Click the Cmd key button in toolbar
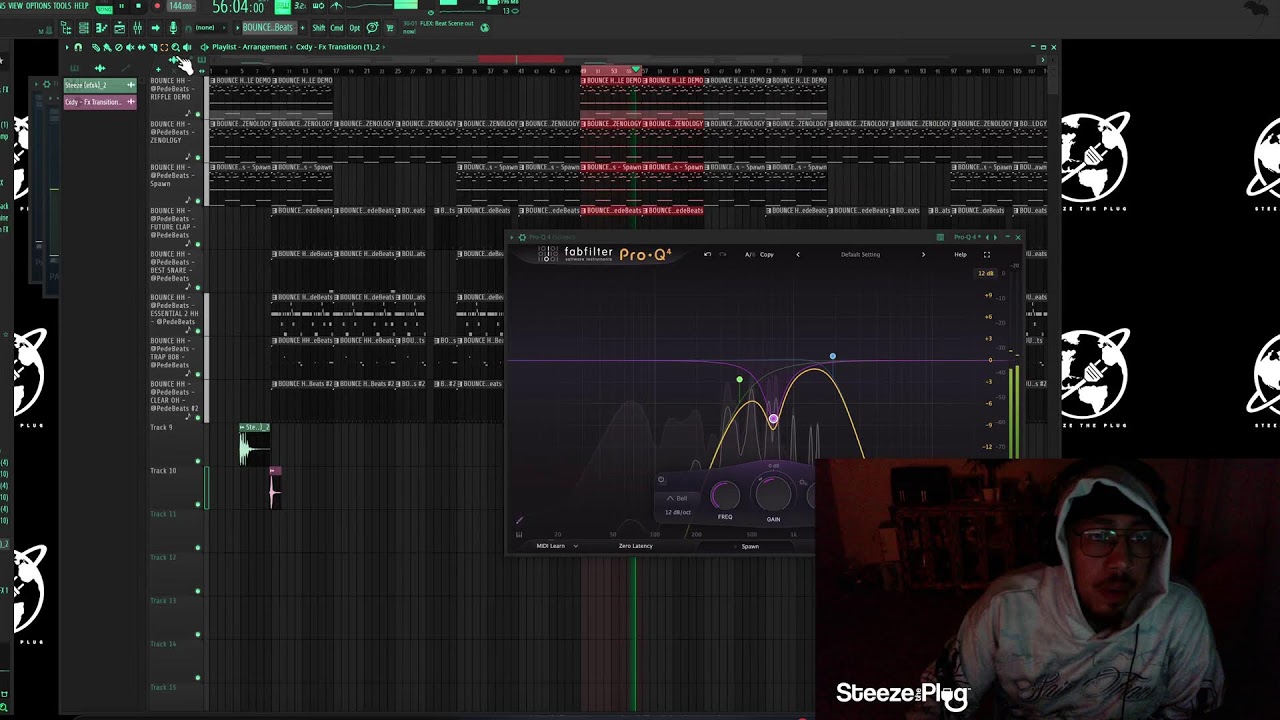 pyautogui.click(x=337, y=28)
